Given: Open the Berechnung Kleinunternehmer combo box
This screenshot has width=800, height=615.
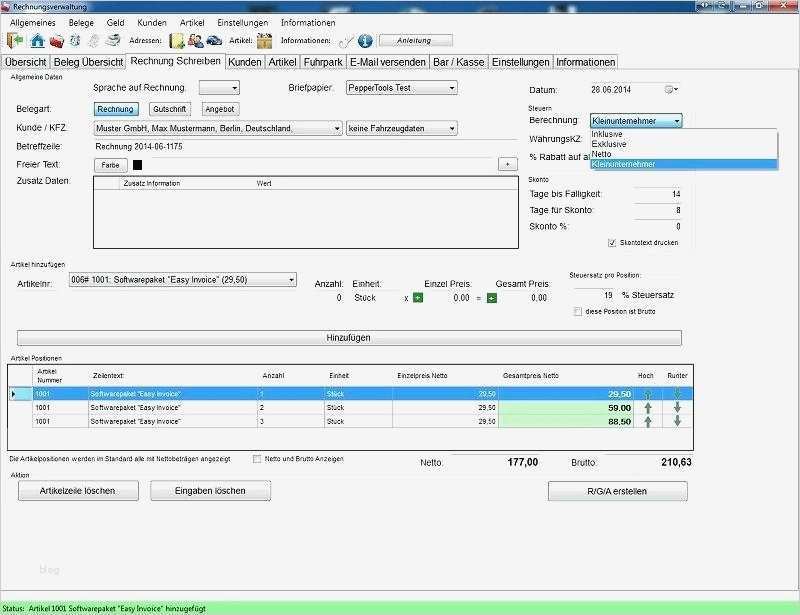Looking at the screenshot, I should [636, 121].
